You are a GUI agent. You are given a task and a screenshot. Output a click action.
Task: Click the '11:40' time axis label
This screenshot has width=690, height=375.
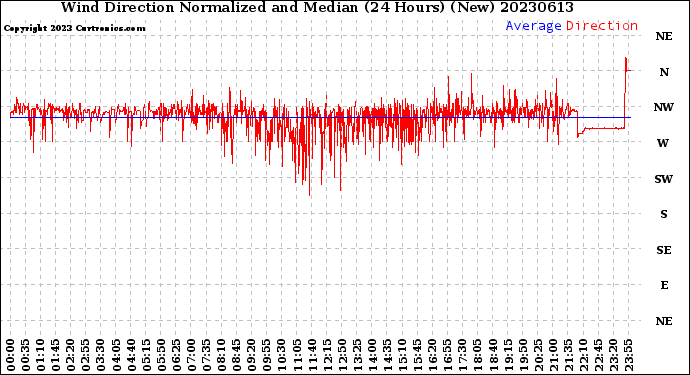[312, 355]
